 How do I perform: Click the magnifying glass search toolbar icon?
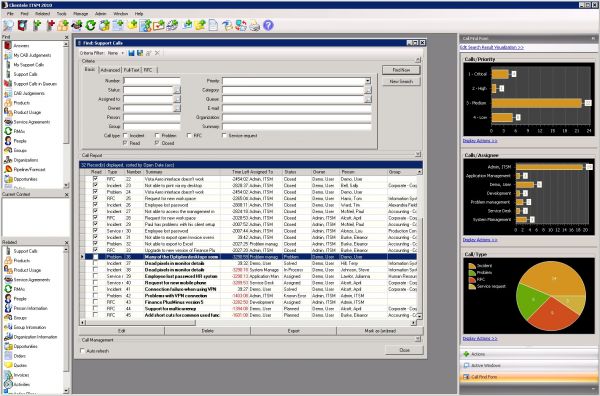point(8,26)
